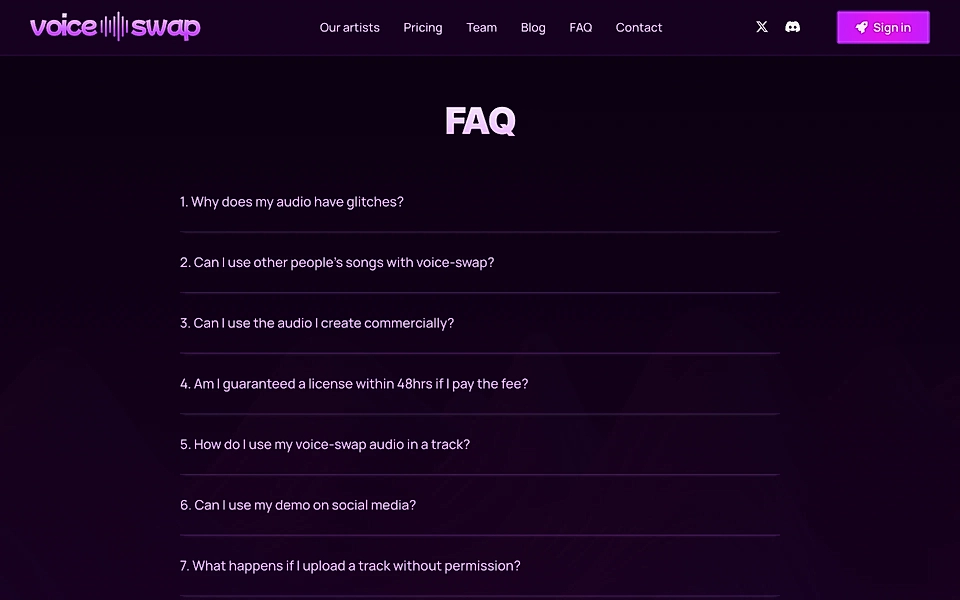Expand the question about using other people's songs

point(337,262)
